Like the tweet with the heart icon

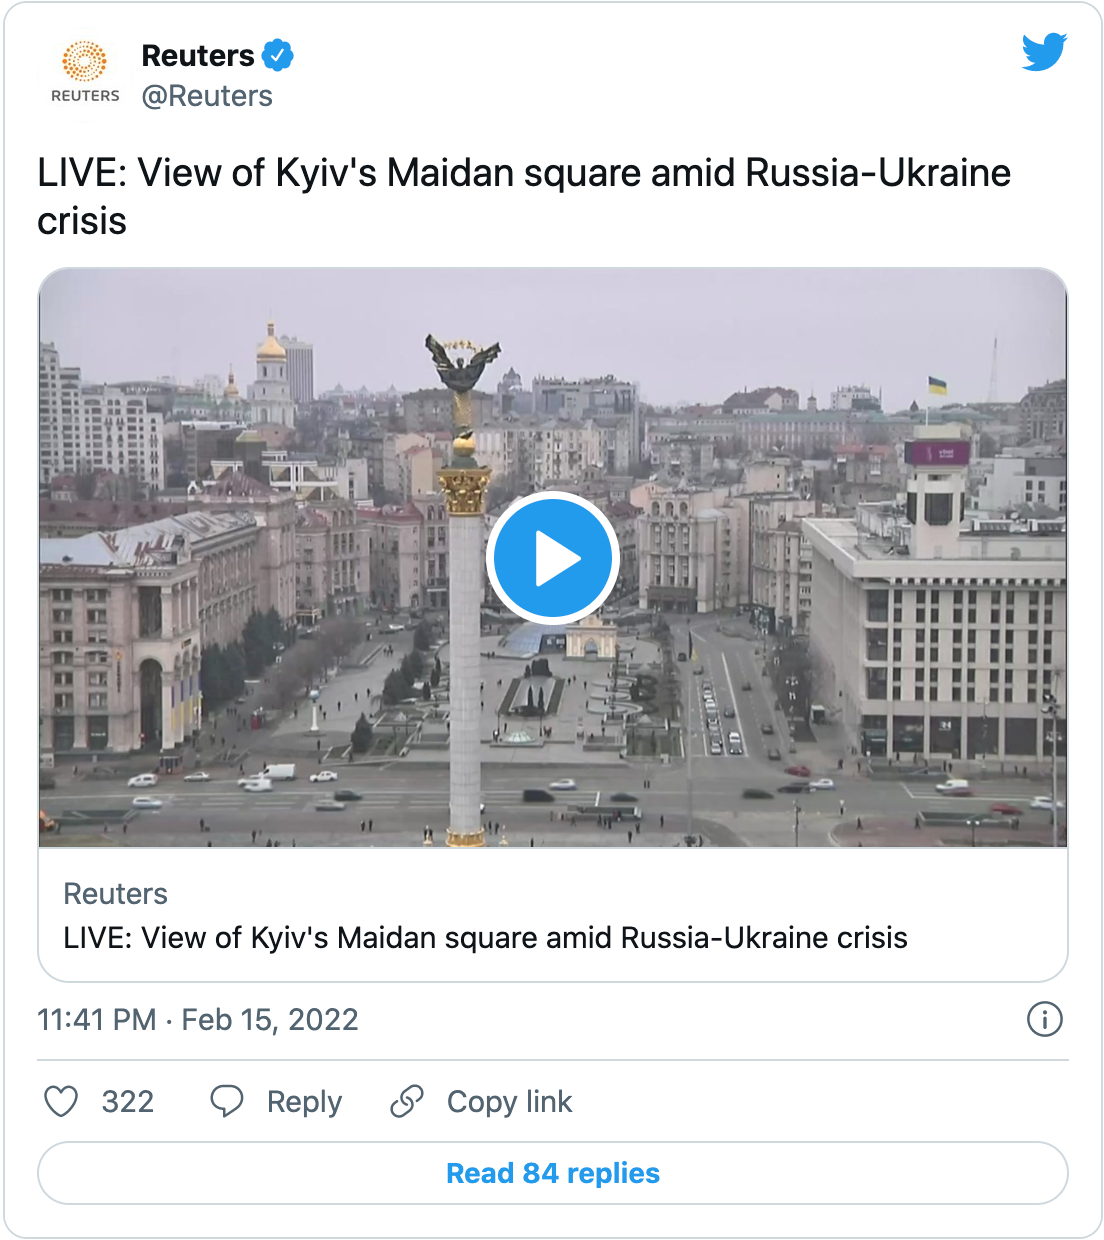click(61, 1101)
